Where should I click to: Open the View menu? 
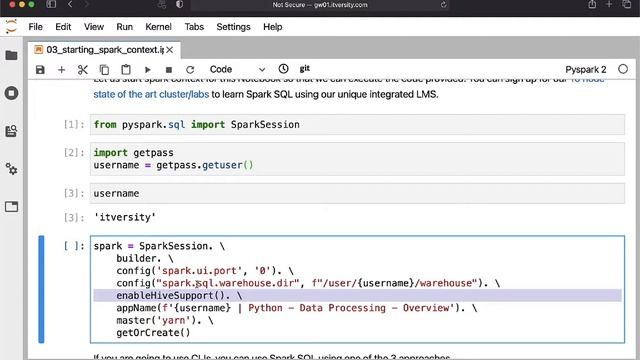click(x=94, y=27)
